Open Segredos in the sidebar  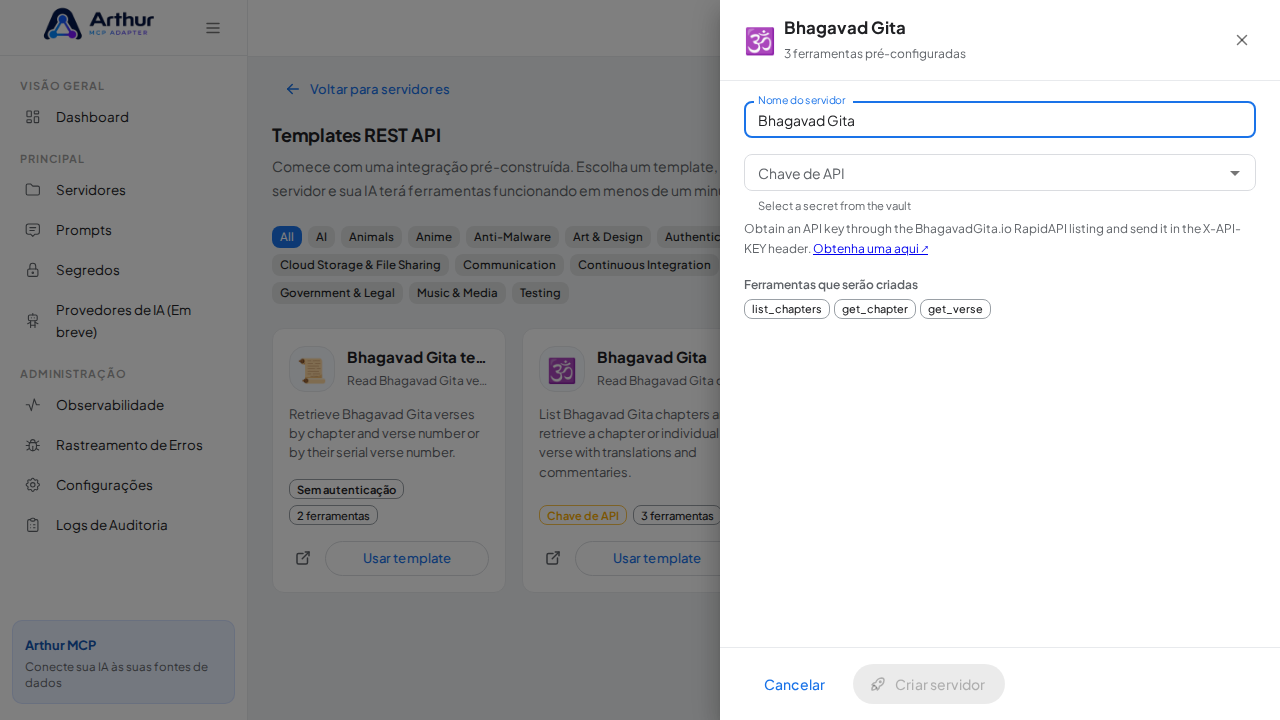124,270
